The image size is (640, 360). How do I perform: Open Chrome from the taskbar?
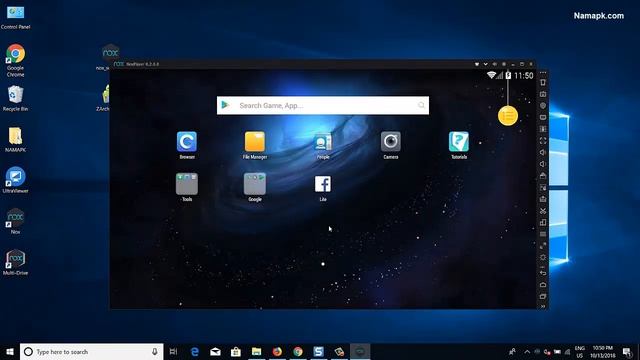coord(298,351)
